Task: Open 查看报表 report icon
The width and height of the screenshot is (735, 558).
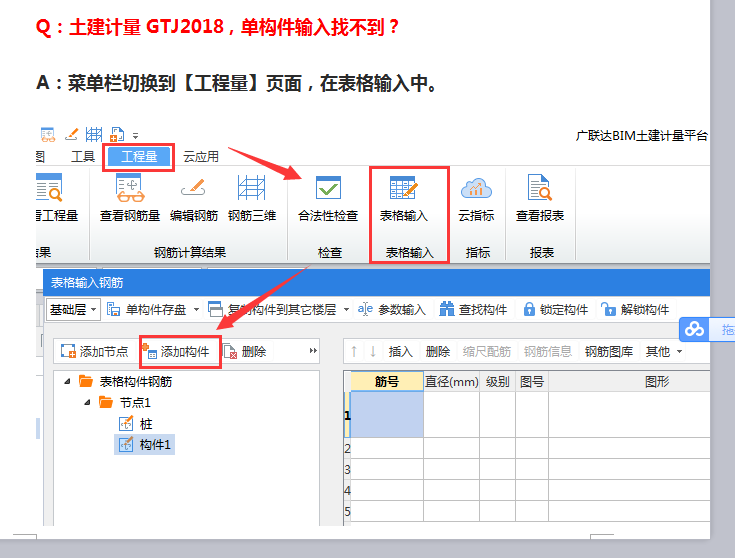Action: tap(540, 188)
